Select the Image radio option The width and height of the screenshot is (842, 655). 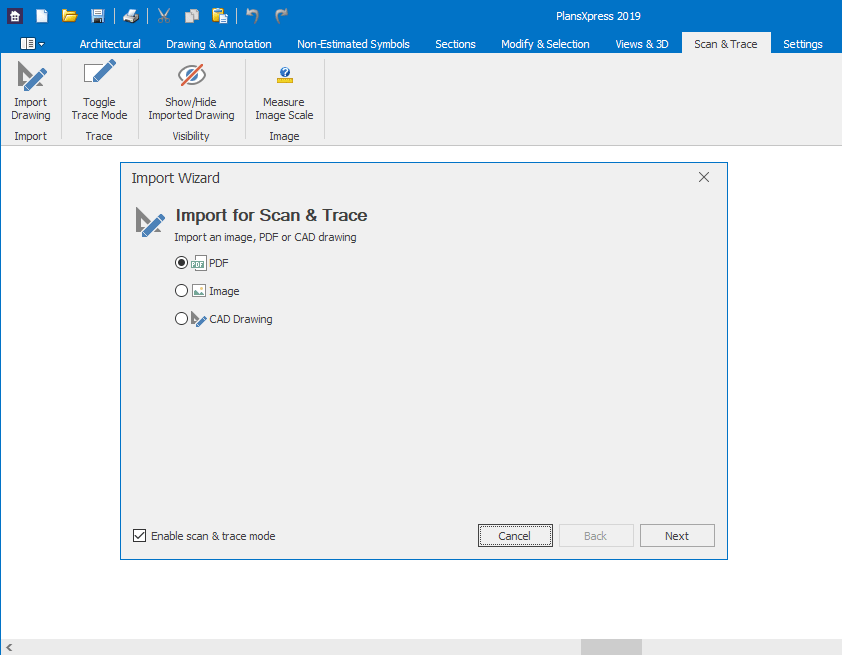(x=181, y=291)
